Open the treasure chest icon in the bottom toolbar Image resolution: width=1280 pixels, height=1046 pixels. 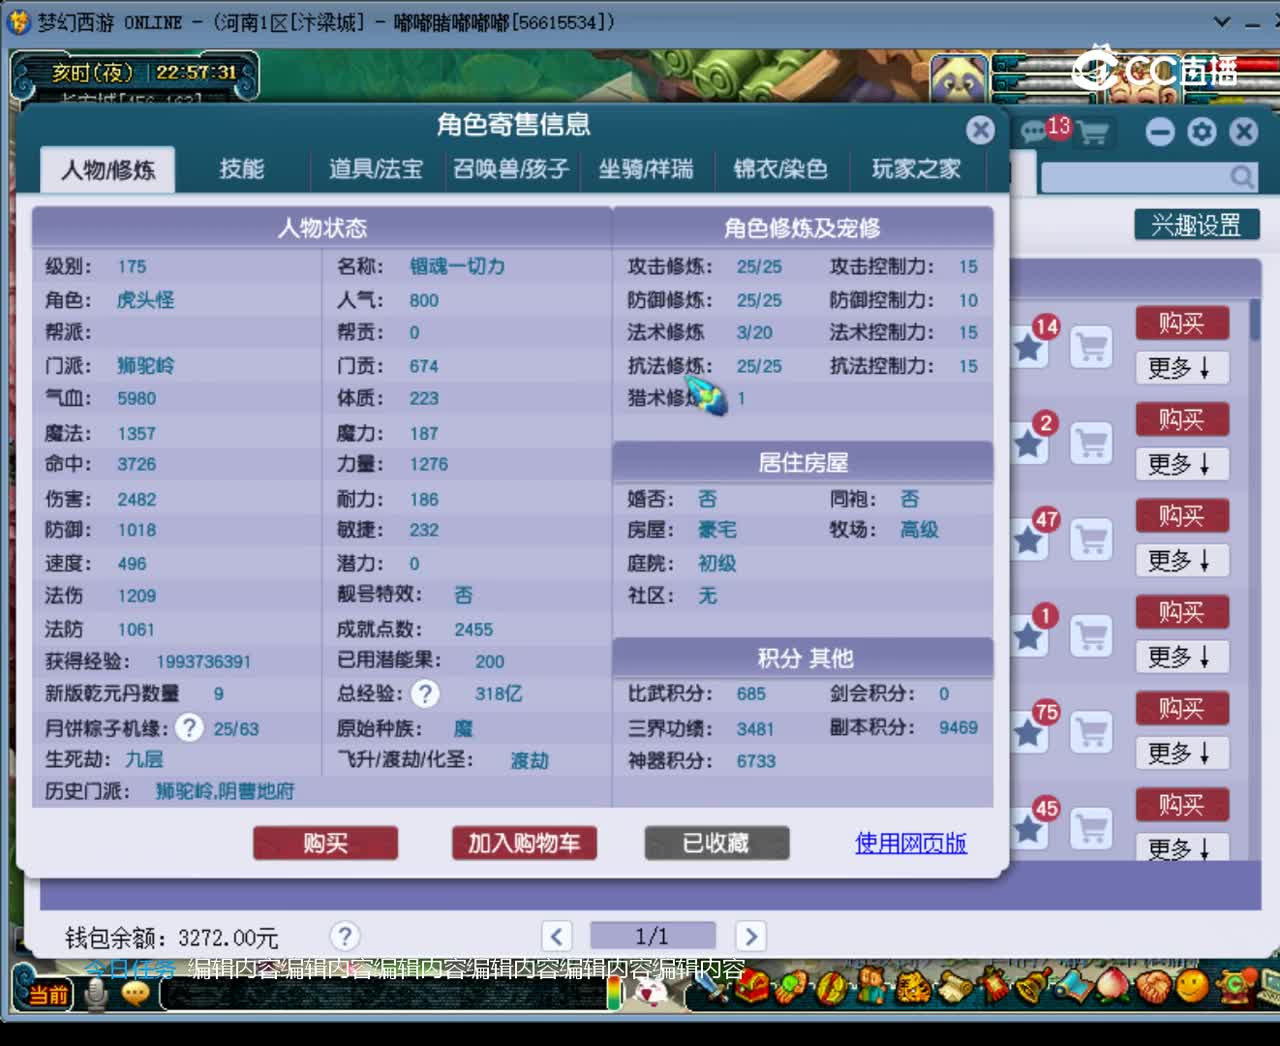[752, 988]
